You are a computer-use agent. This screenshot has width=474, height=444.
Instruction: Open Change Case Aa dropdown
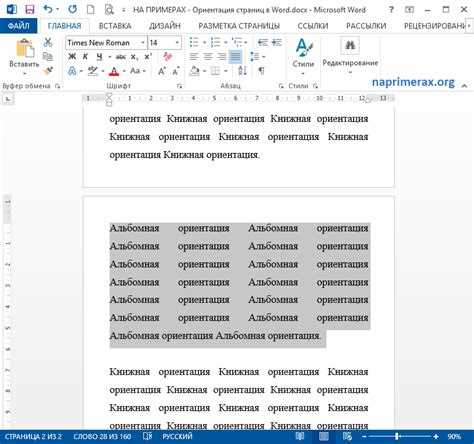click(x=137, y=71)
